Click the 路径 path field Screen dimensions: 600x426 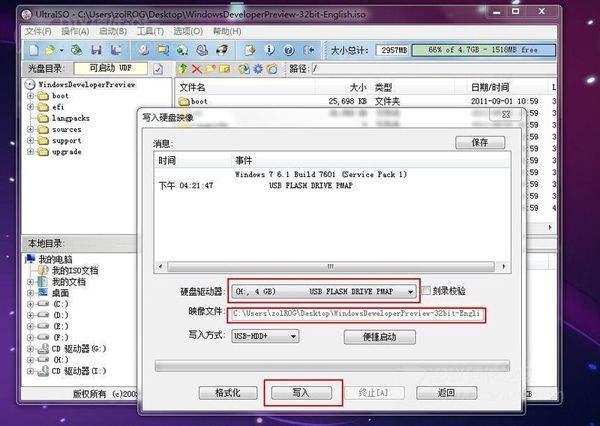point(434,69)
